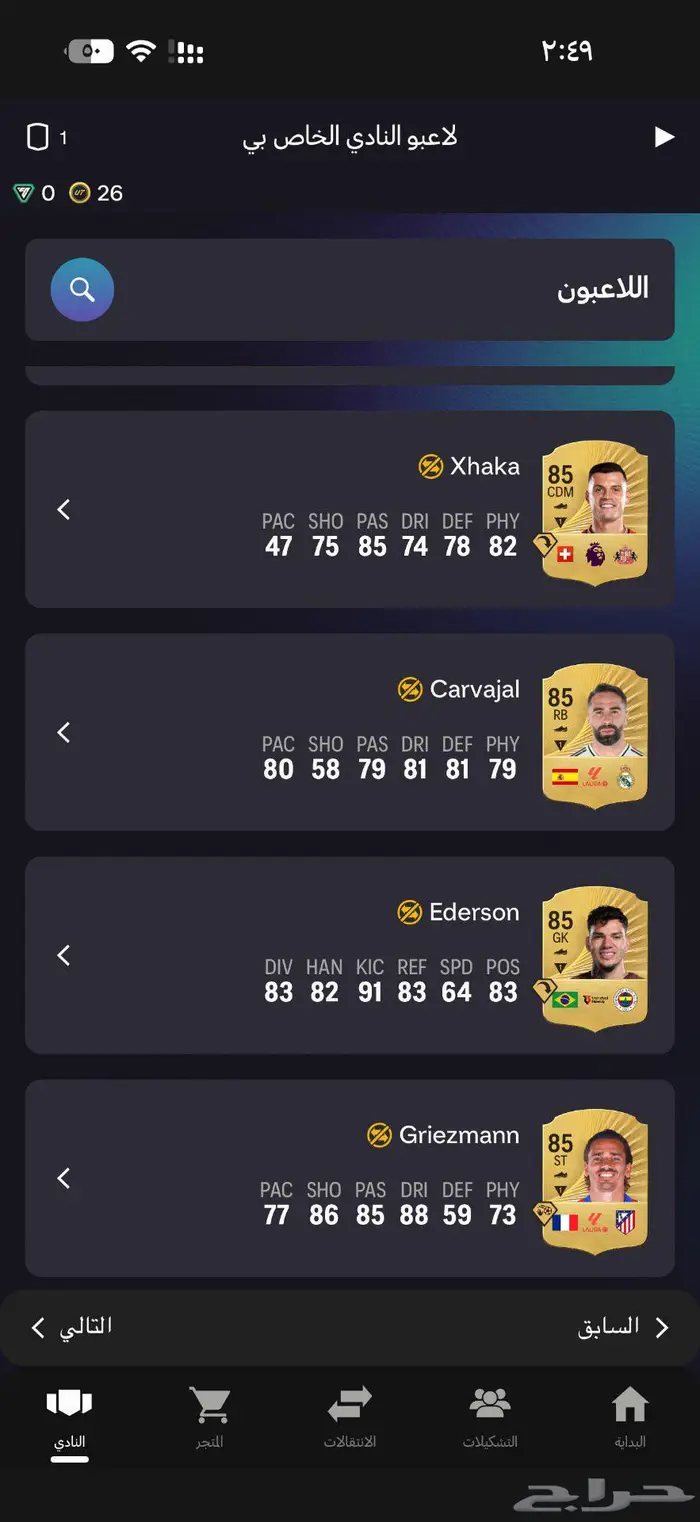Tap the card count icon at top left

(37, 137)
